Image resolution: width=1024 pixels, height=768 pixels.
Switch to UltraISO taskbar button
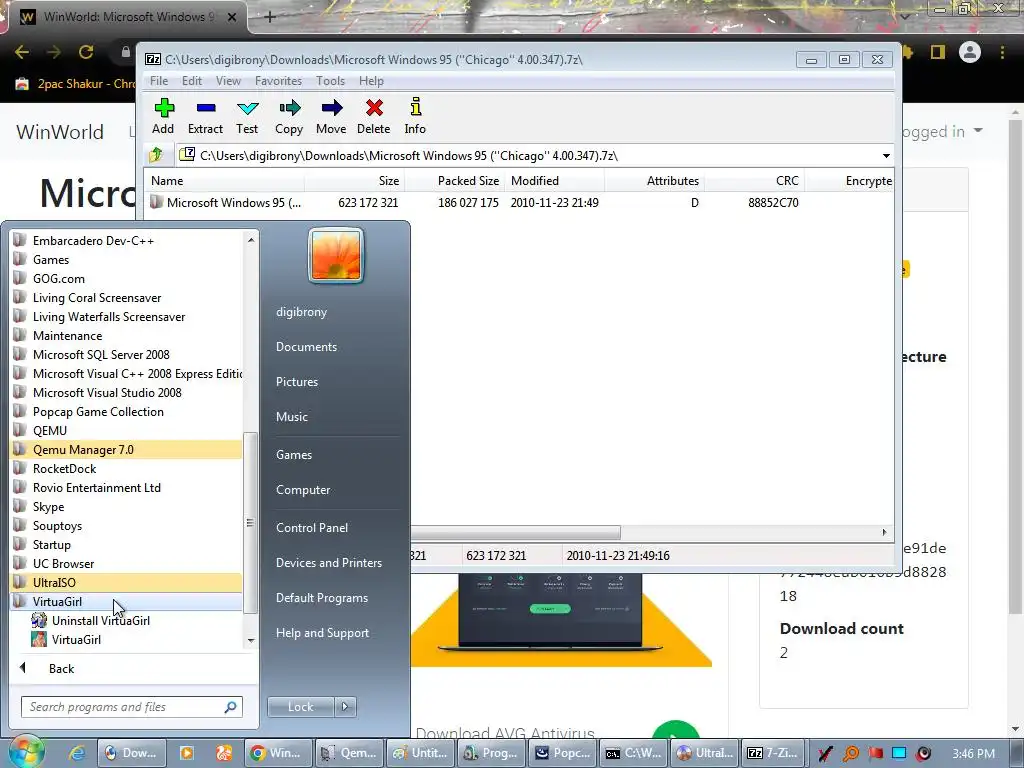click(x=705, y=753)
